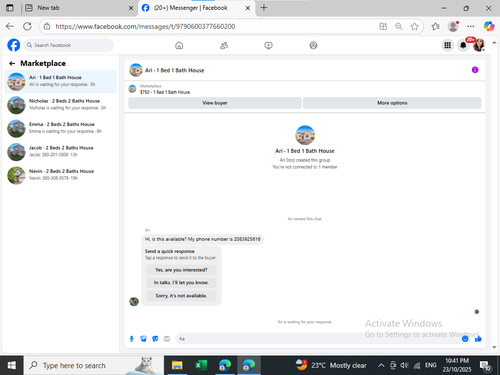Viewport: 500px width, 375px height.
Task: Open the Friends icon in top navigation
Action: point(224,45)
